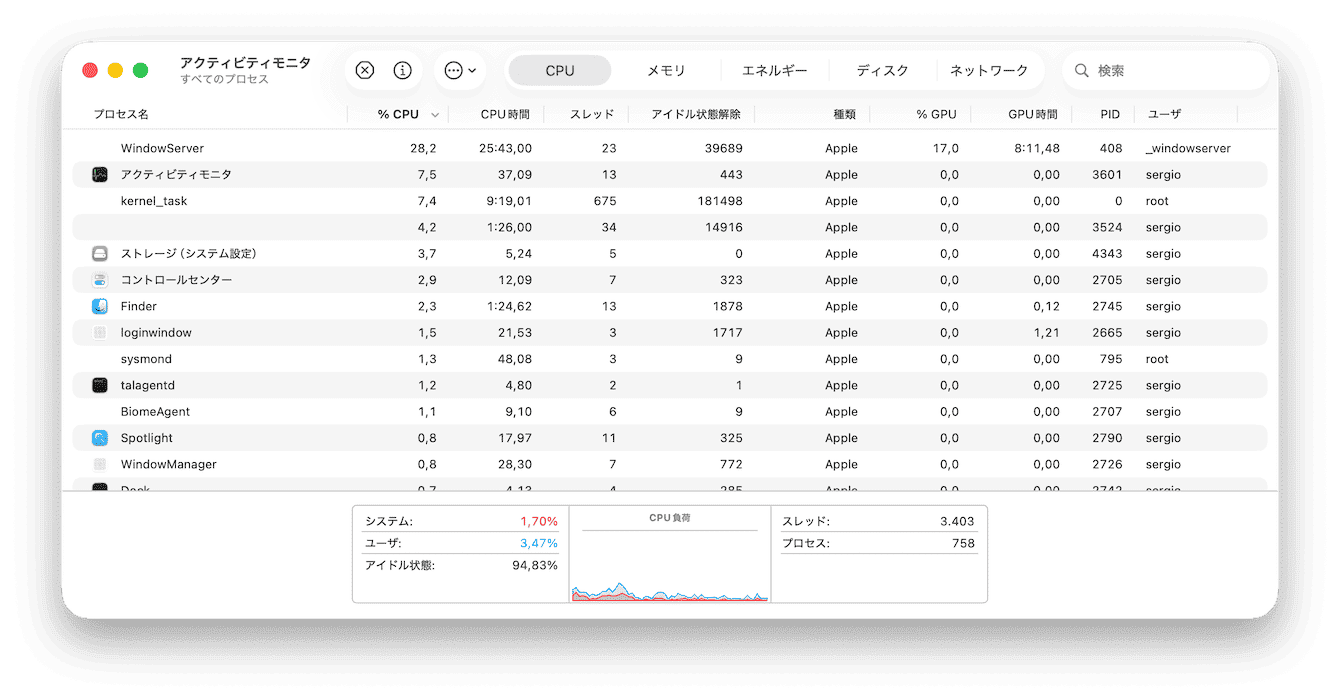Sort by 種類 column header
This screenshot has width=1340, height=700.
[x=845, y=114]
